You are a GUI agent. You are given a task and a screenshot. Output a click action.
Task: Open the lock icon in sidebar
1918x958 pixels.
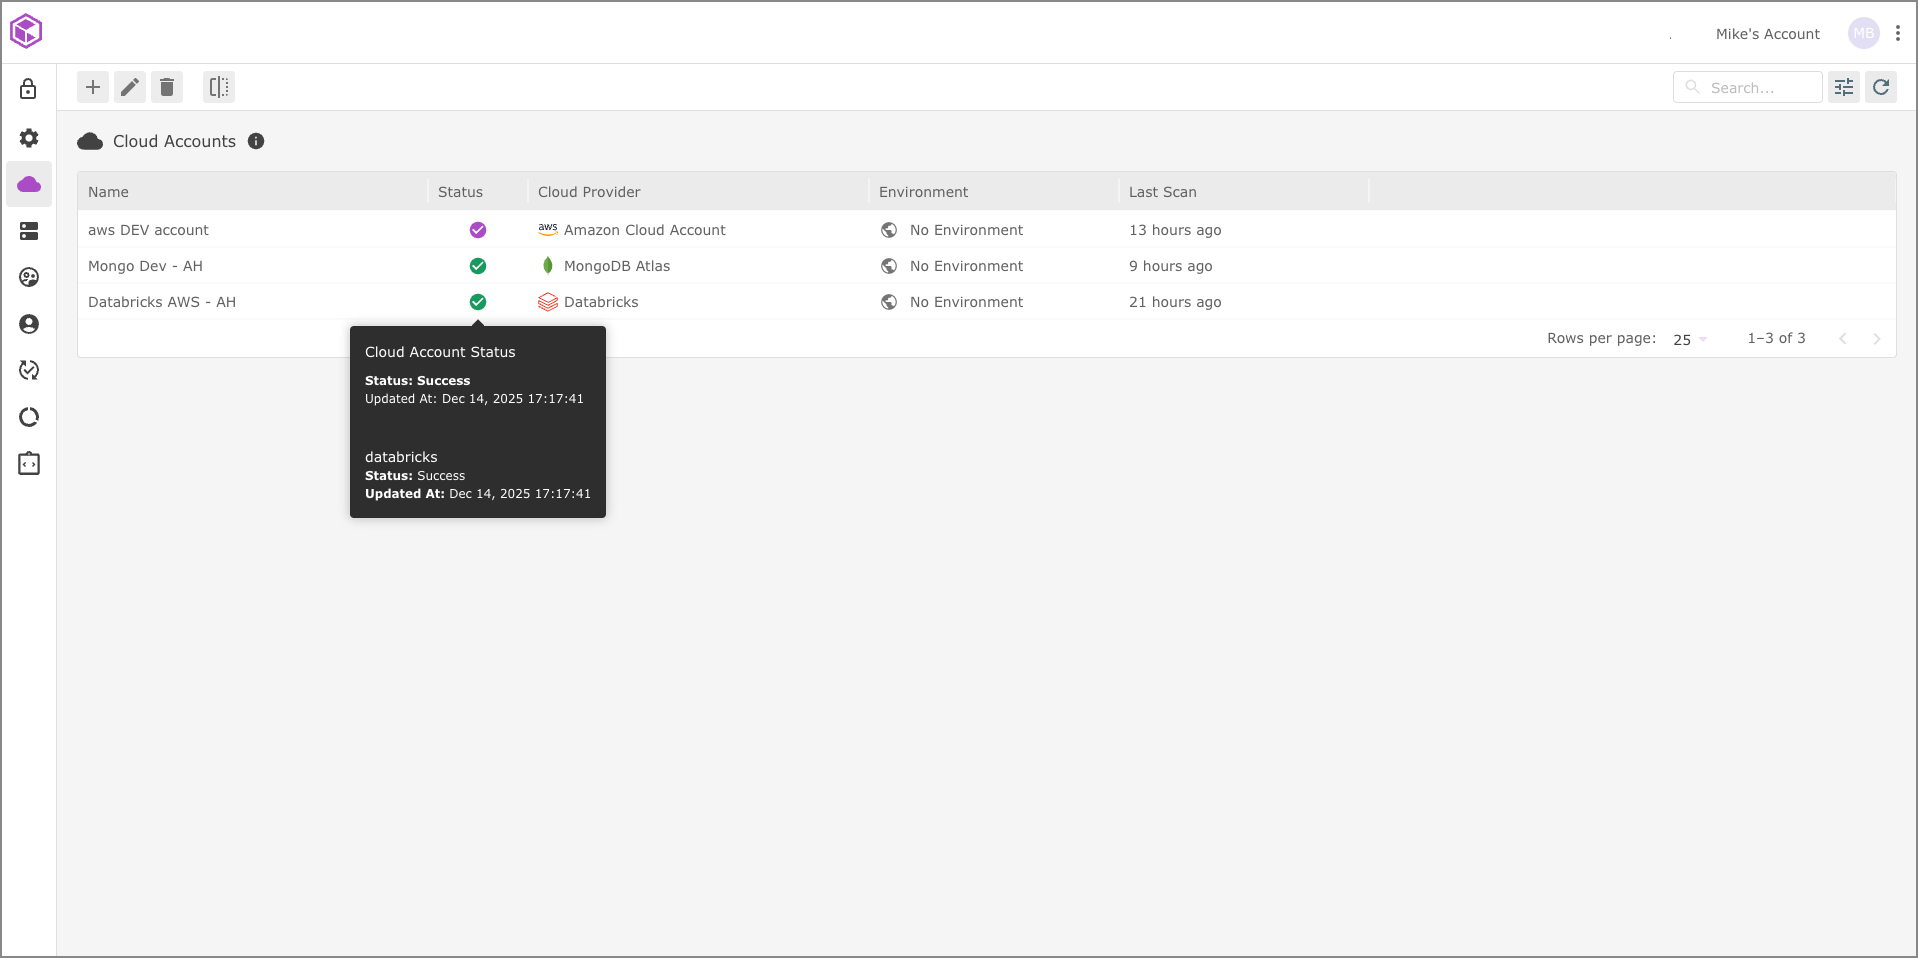(x=29, y=90)
